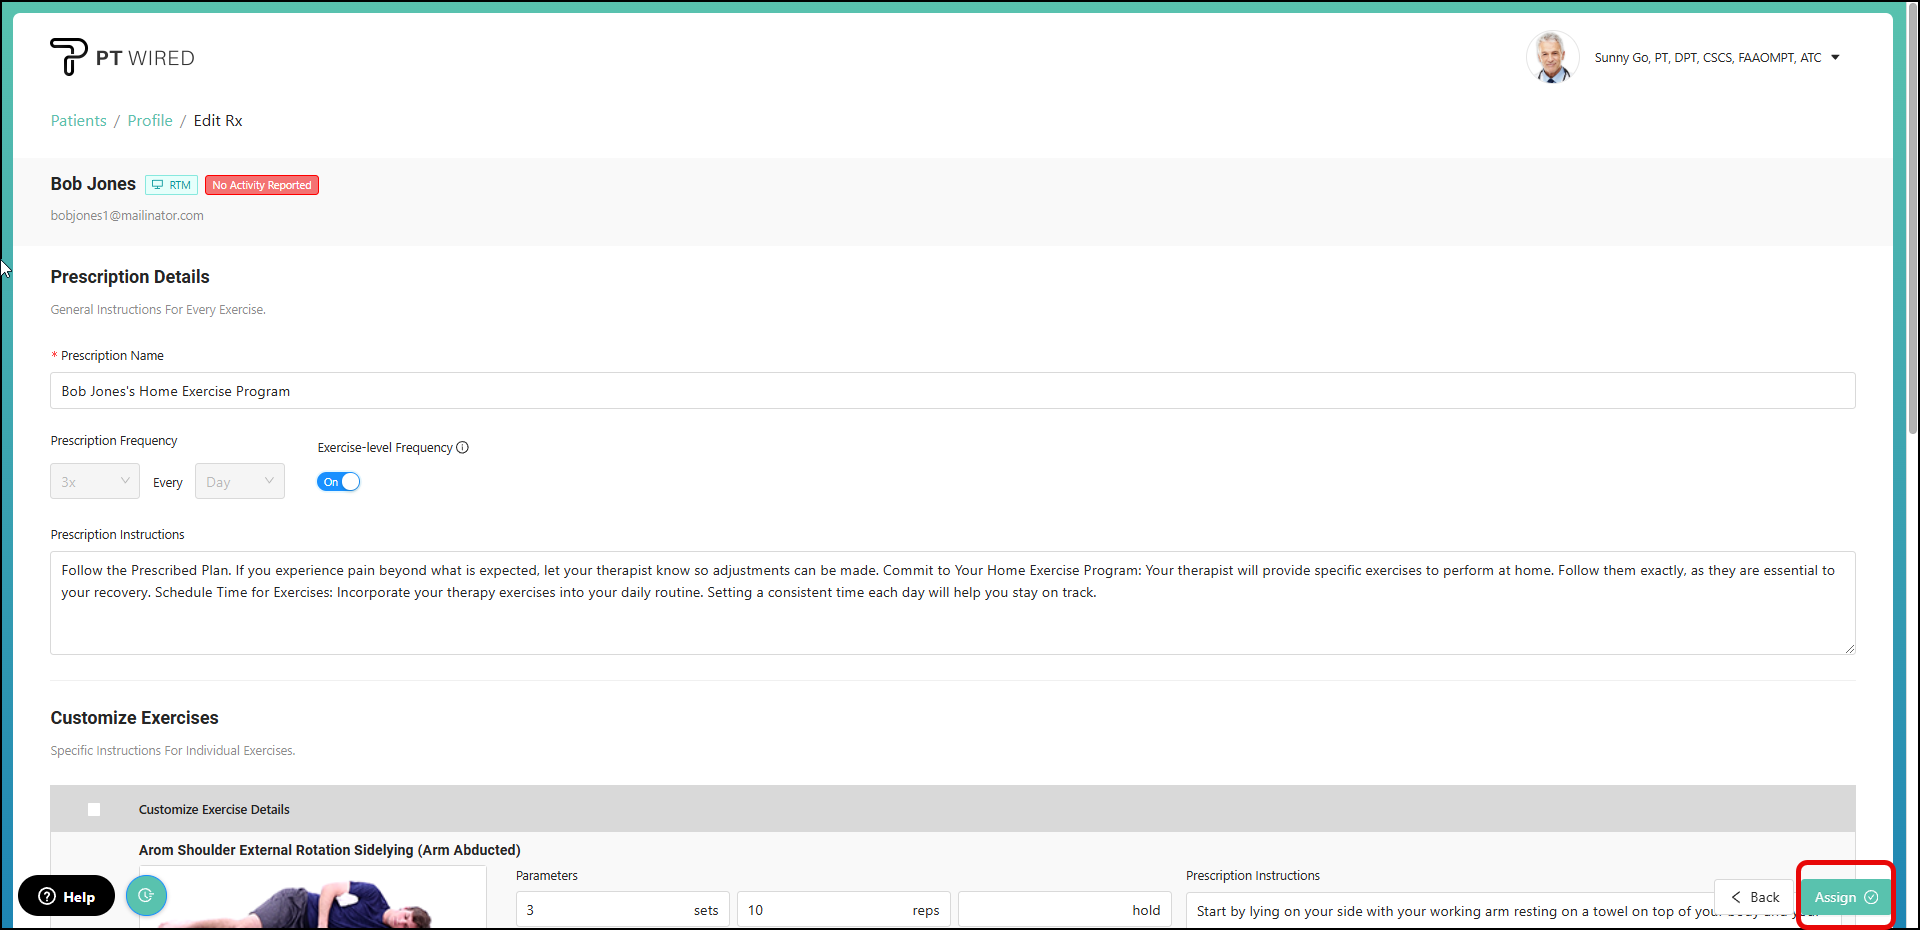This screenshot has width=1920, height=930.
Task: Go to Patients in the breadcrumb
Action: pyautogui.click(x=78, y=121)
